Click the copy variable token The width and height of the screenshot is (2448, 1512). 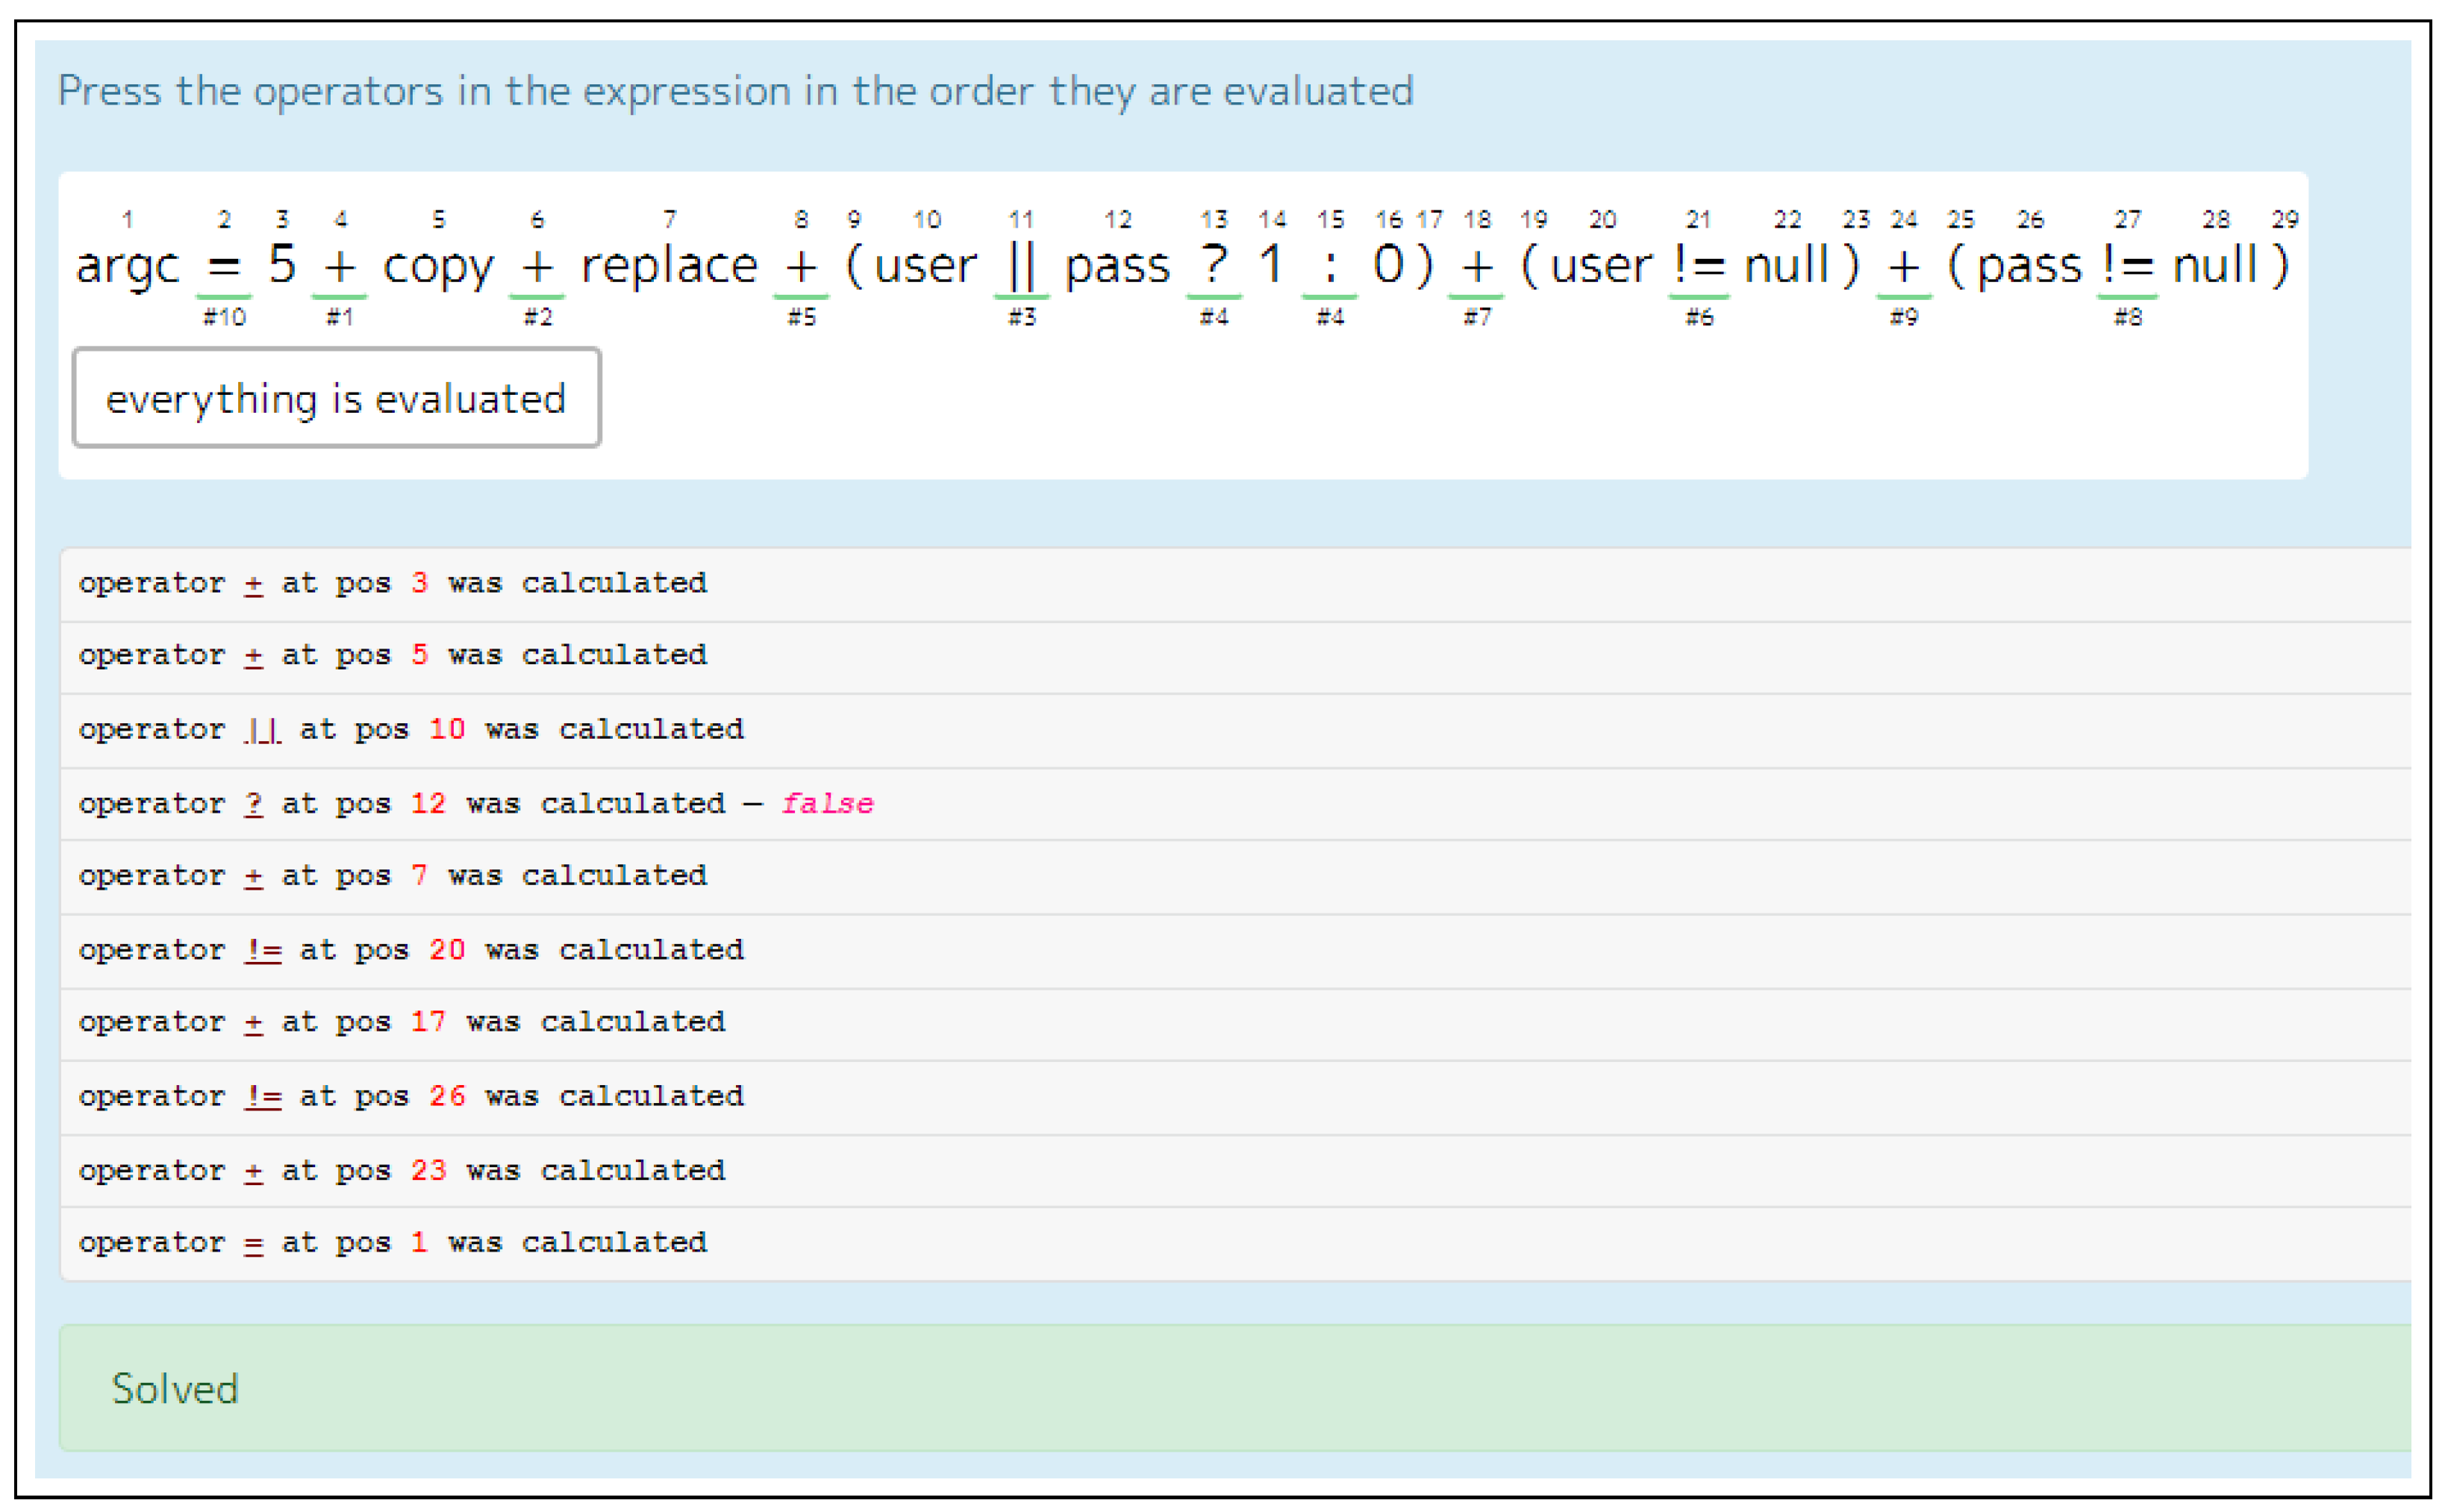point(438,266)
